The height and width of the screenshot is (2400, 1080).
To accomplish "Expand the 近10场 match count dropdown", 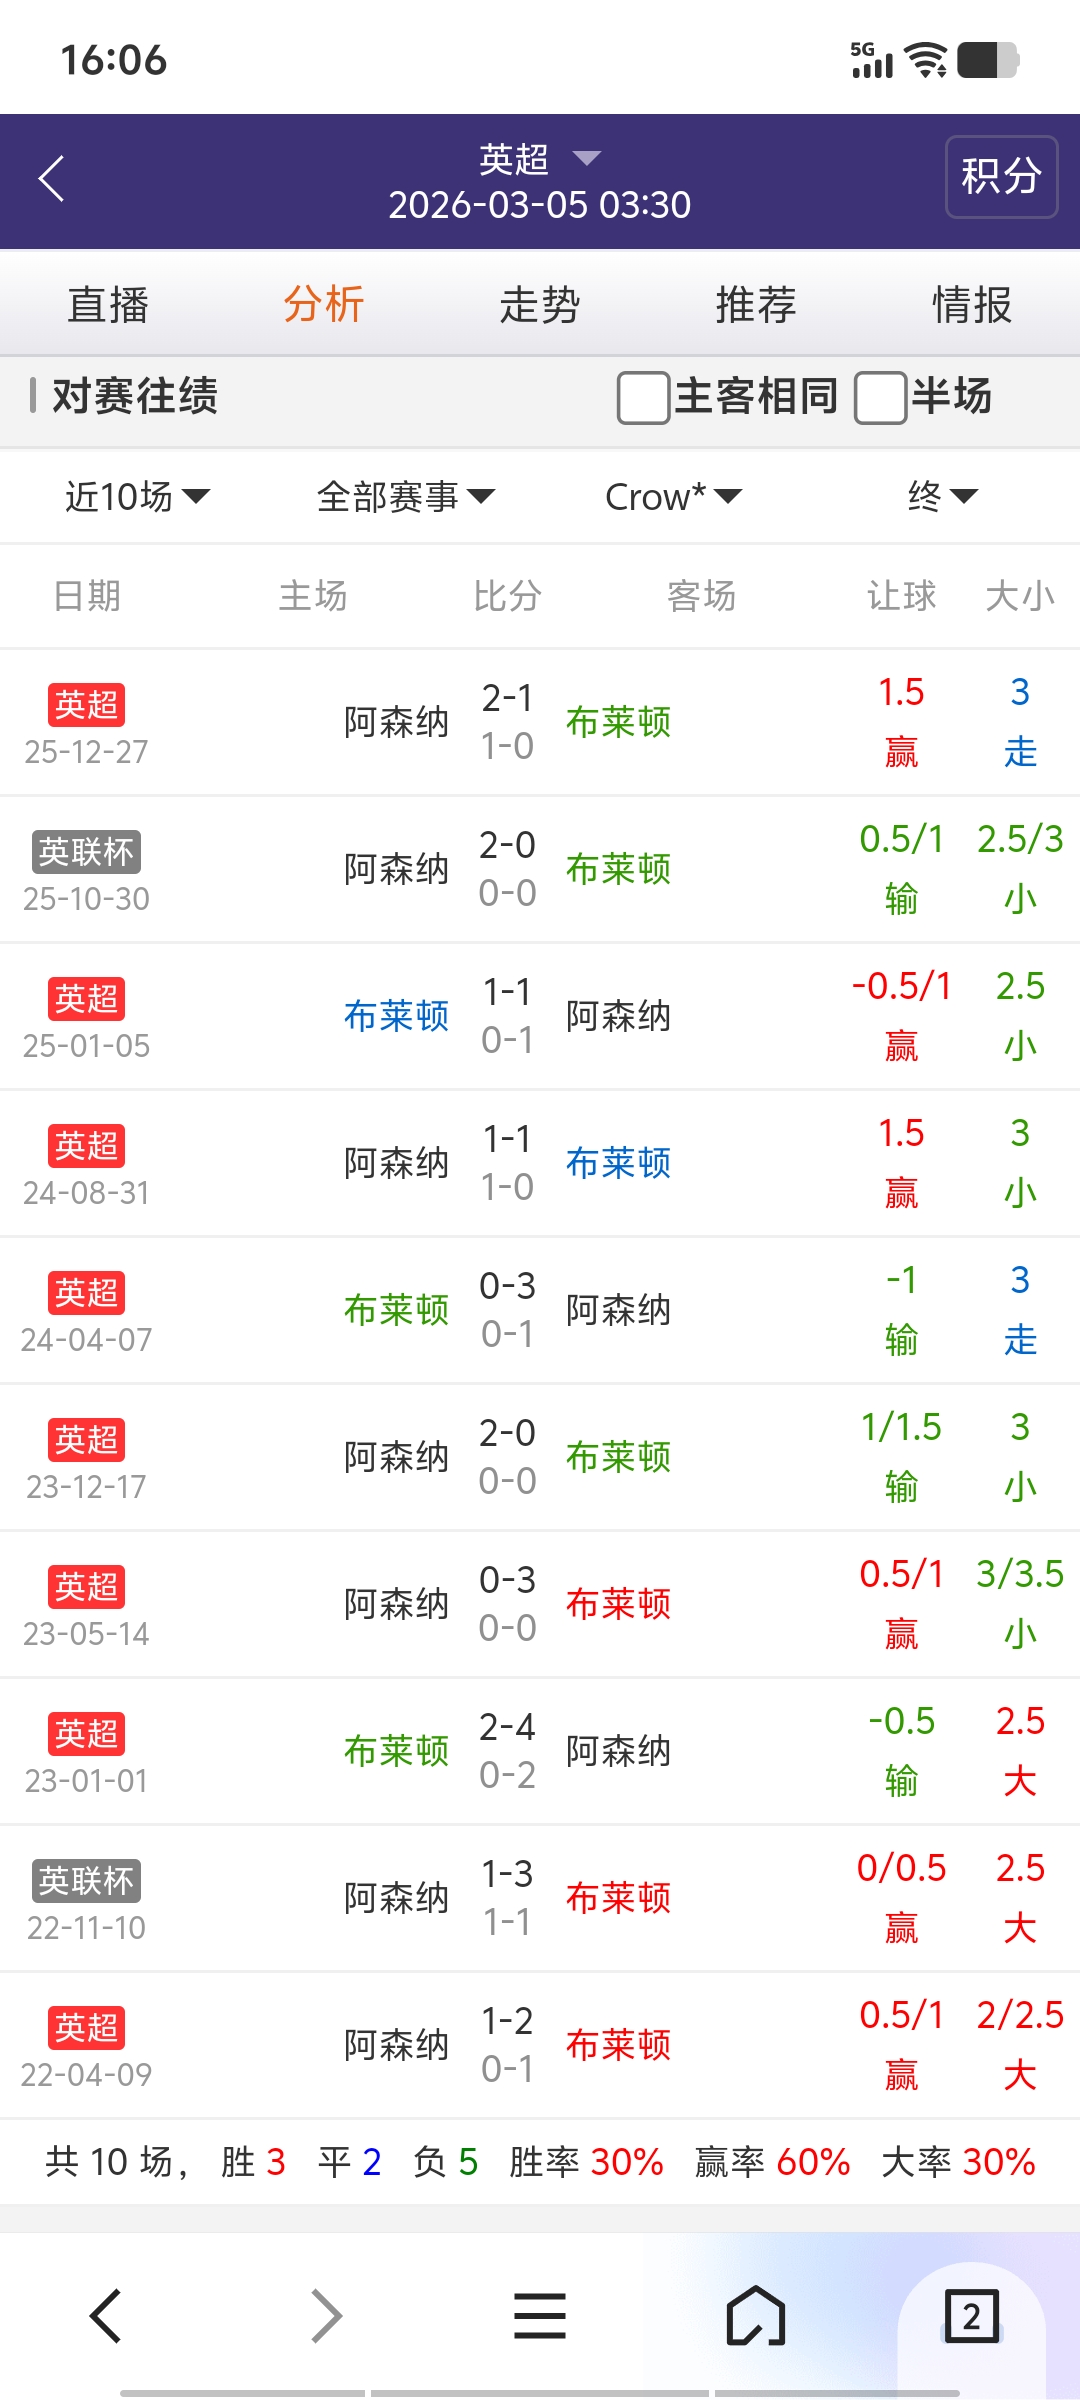I will coord(137,496).
